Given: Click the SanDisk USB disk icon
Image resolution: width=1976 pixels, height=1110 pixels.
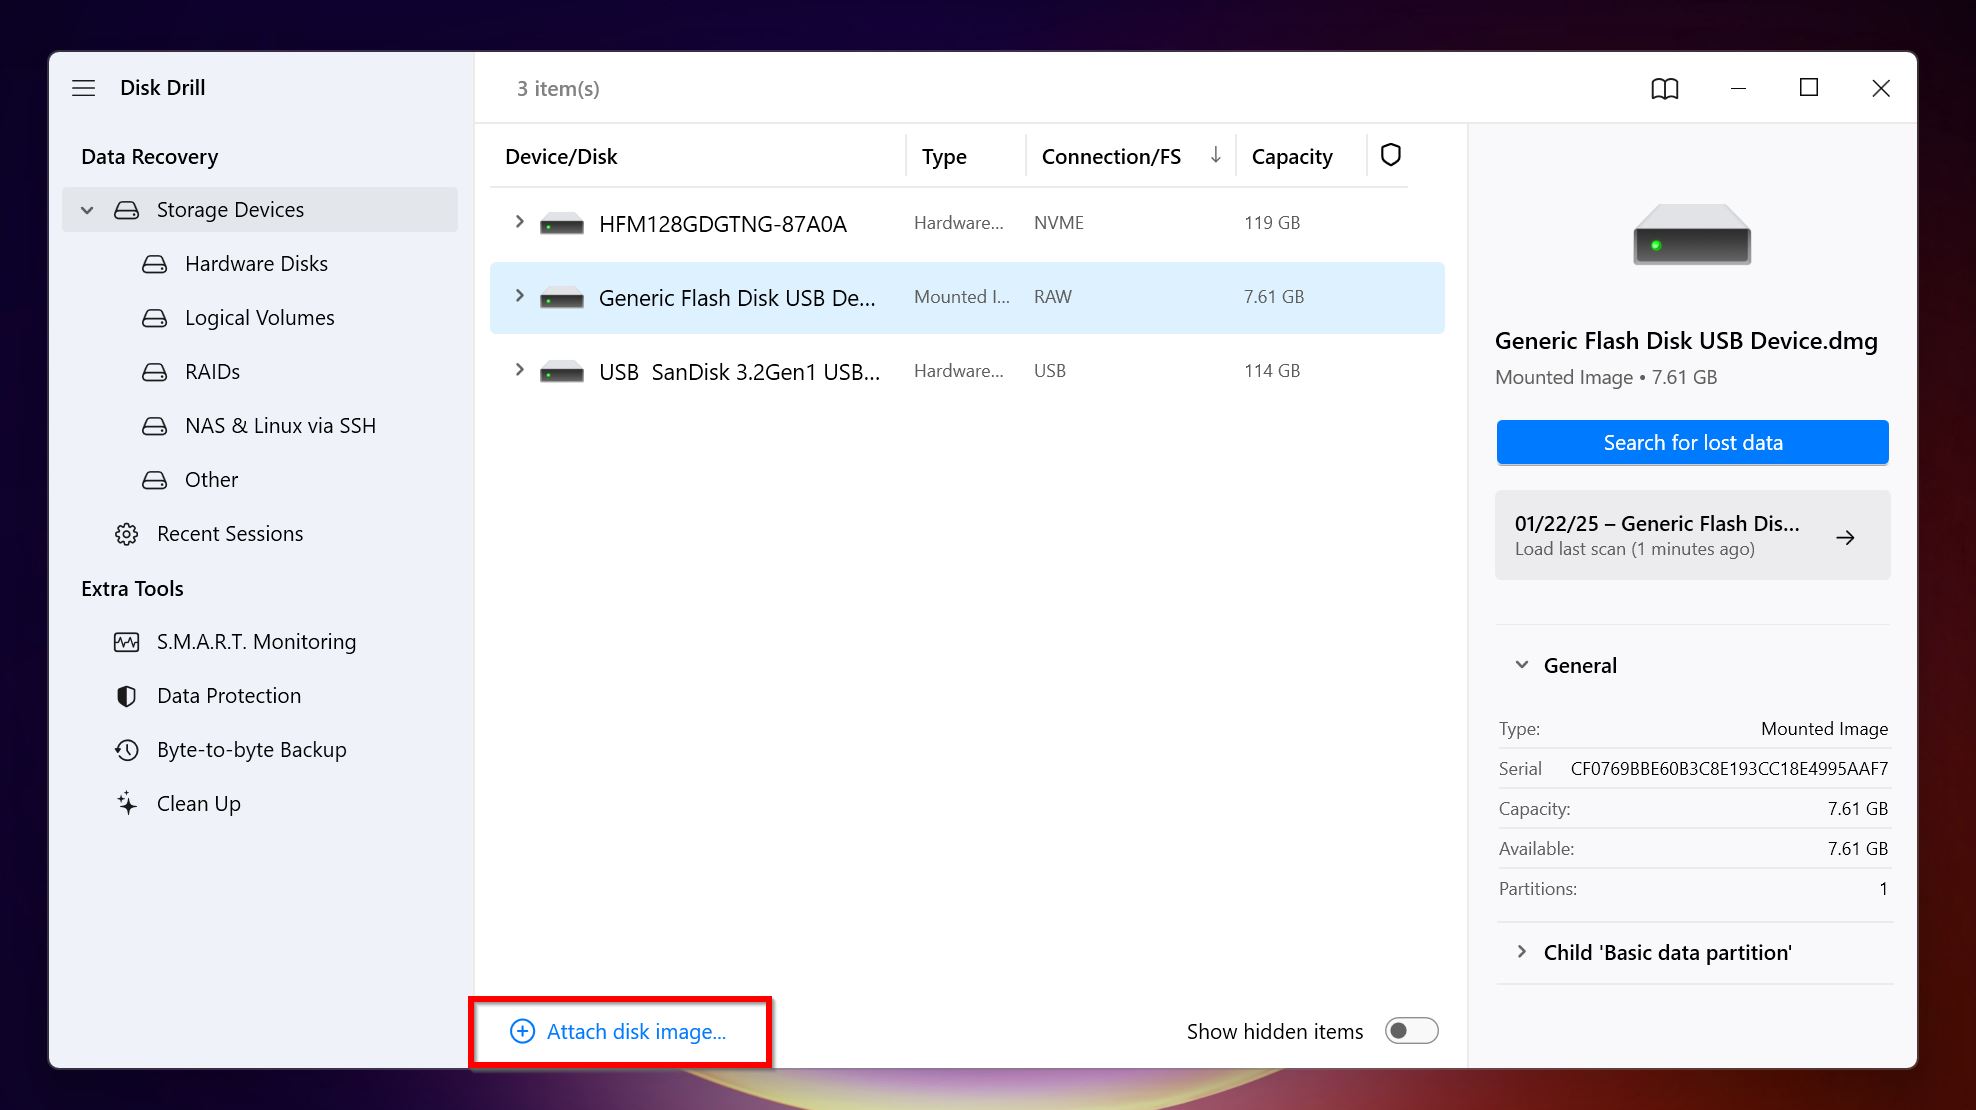Looking at the screenshot, I should 562,372.
